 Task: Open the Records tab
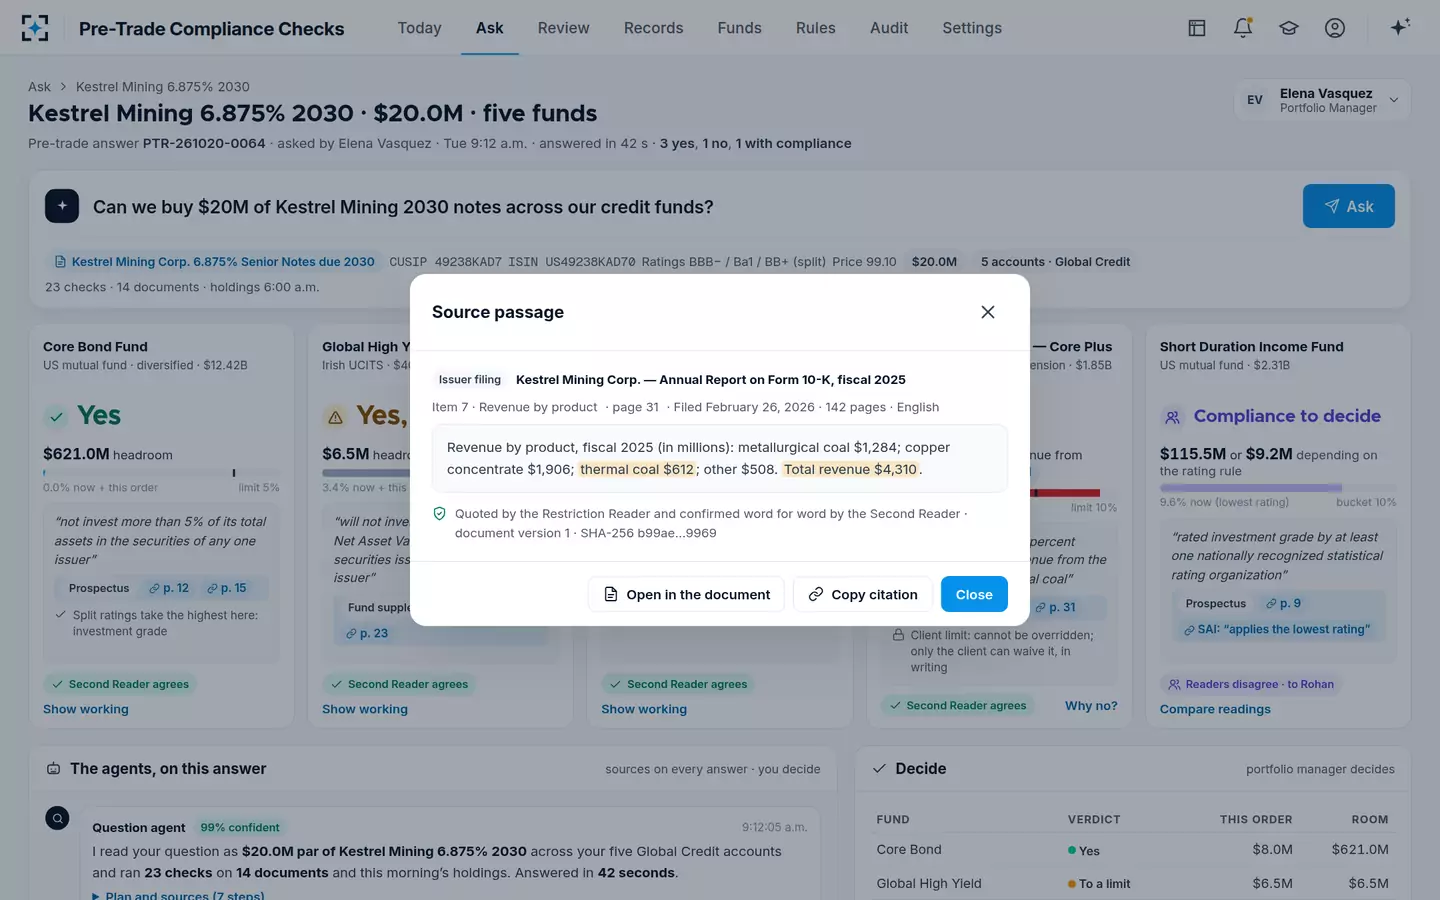point(653,28)
